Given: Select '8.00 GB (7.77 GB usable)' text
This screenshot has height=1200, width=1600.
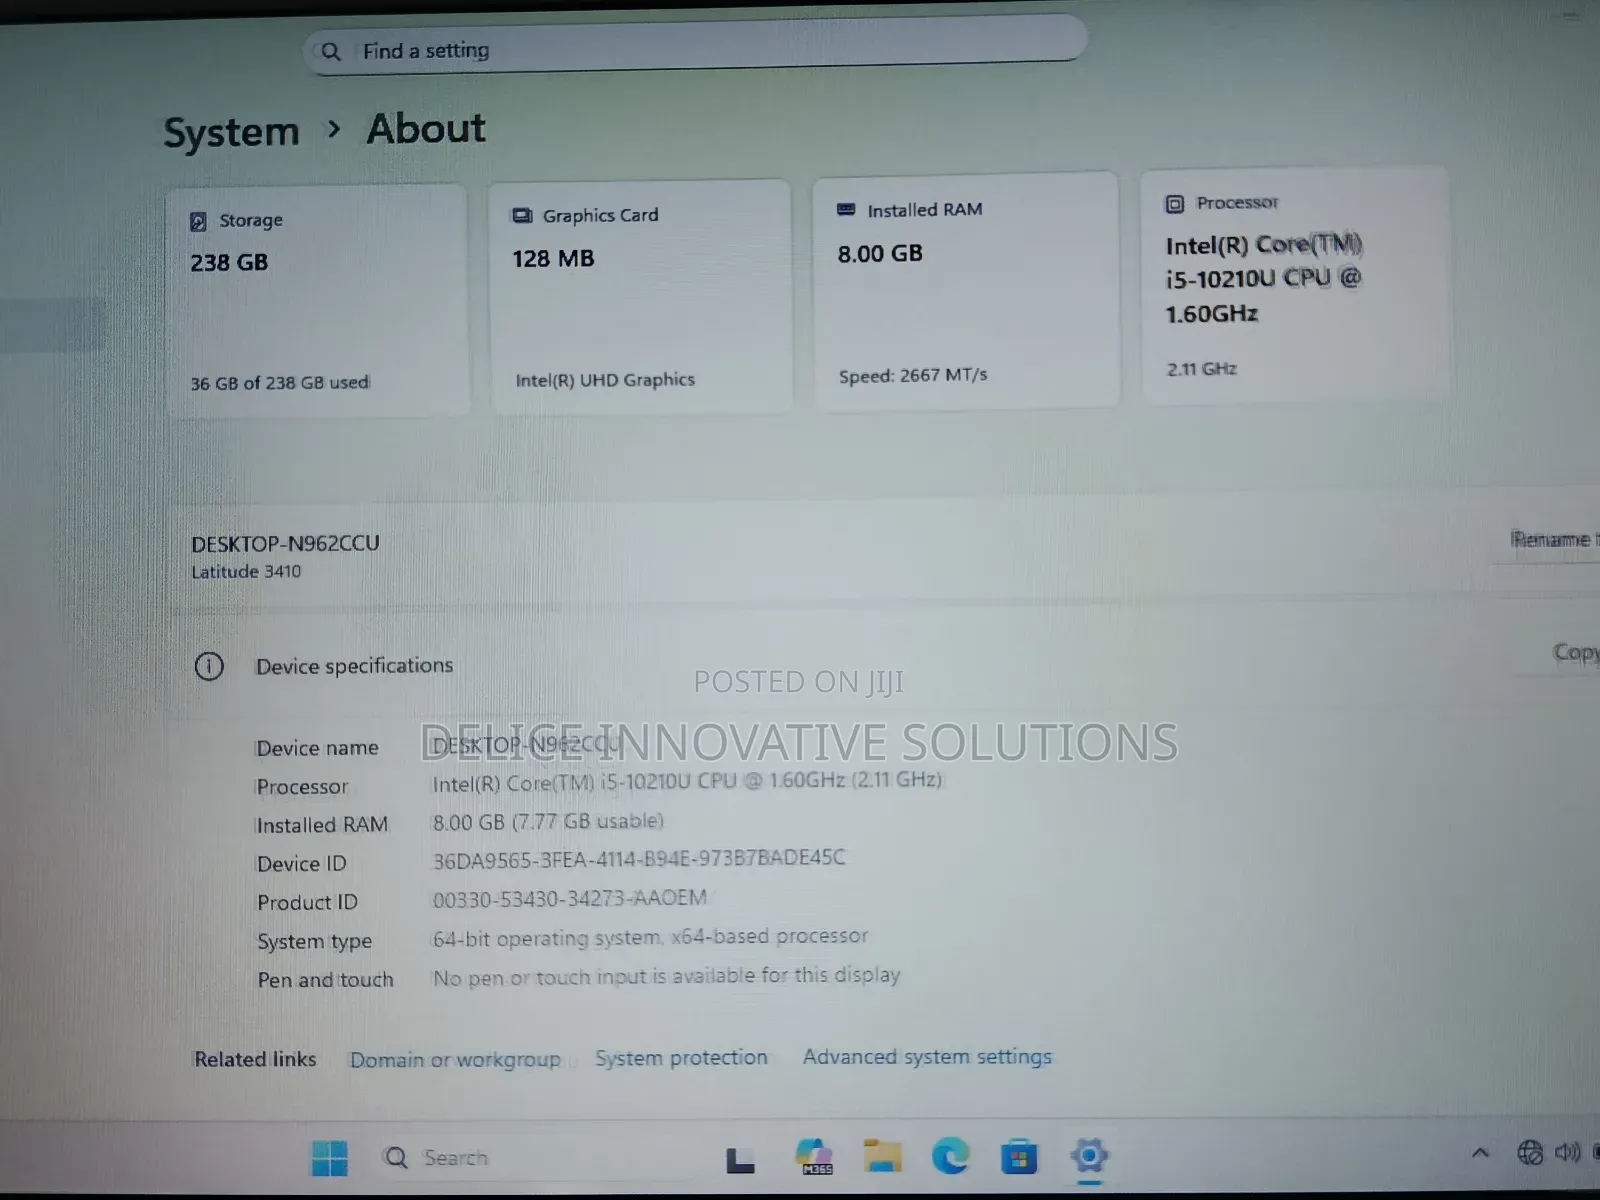Looking at the screenshot, I should coord(548,822).
